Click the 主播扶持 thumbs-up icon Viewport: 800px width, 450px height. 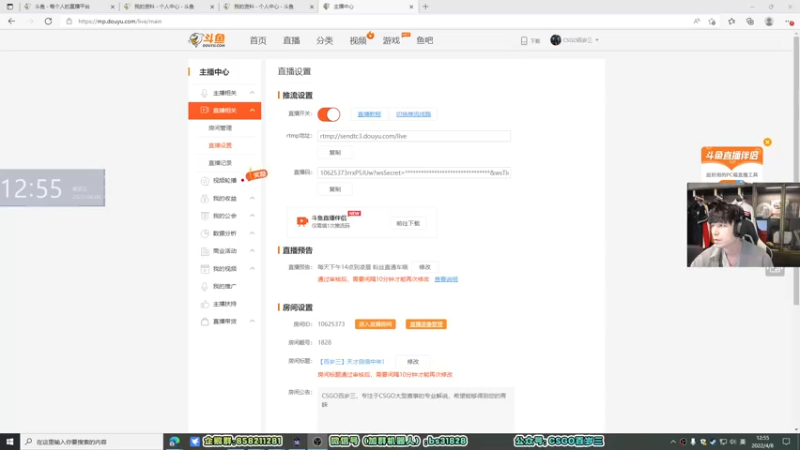click(x=205, y=304)
